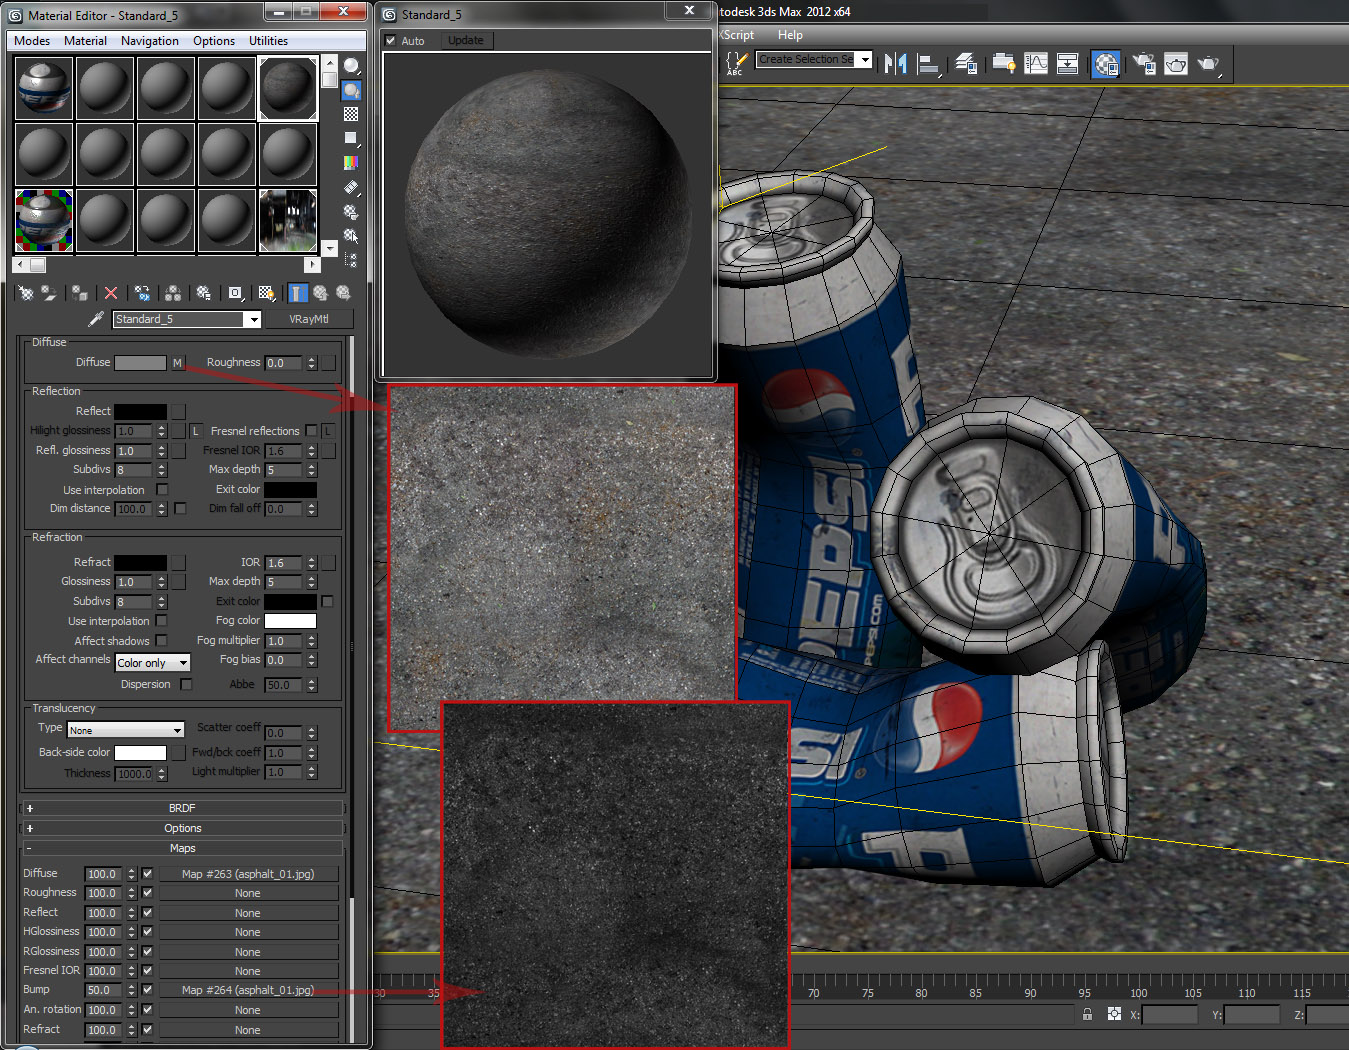The height and width of the screenshot is (1050, 1349).
Task: Click Go Forward to Sibling icon
Action: [343, 293]
